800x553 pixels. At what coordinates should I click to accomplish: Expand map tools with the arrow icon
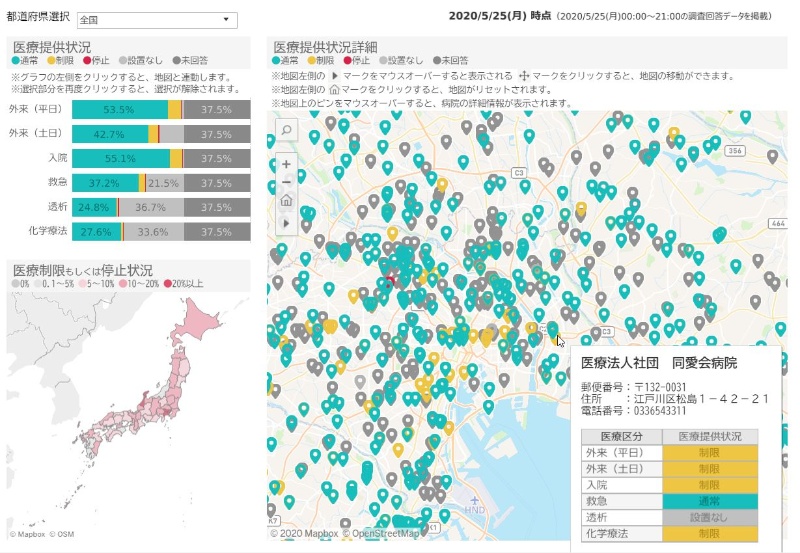pyautogui.click(x=286, y=222)
